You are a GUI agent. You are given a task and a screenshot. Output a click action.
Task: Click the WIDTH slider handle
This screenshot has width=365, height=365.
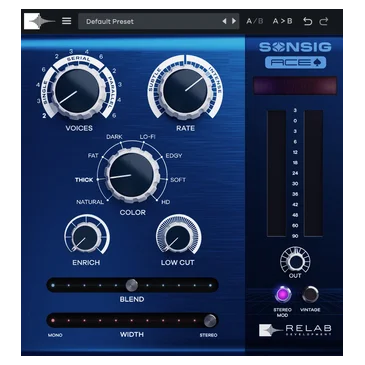coord(210,320)
